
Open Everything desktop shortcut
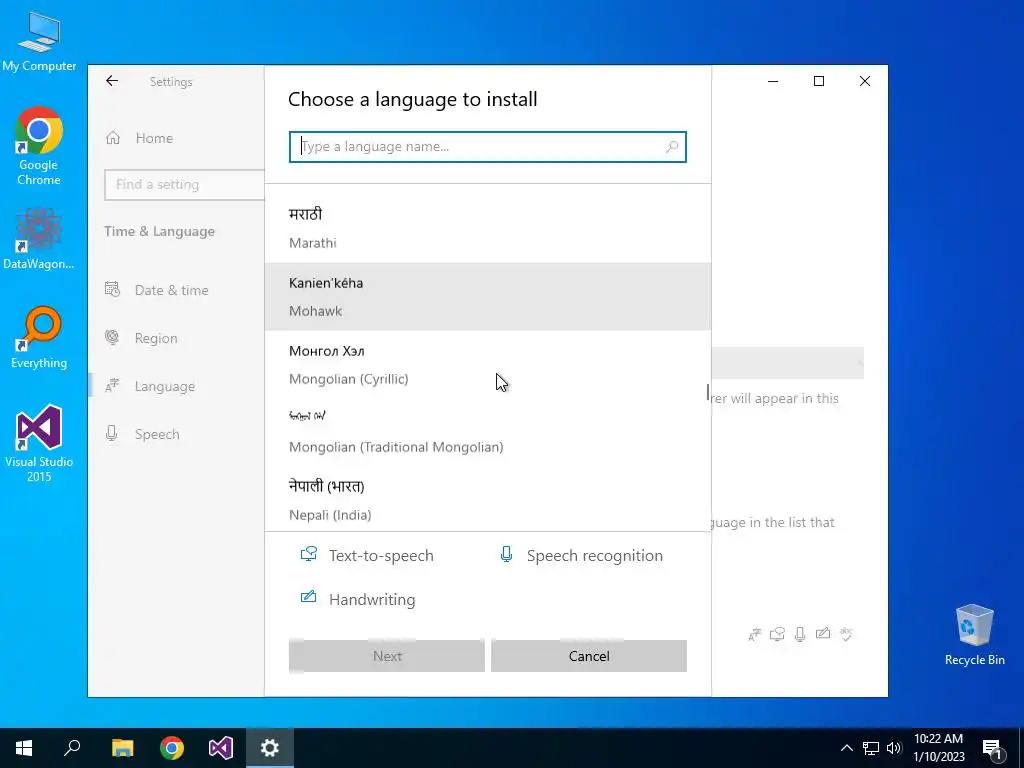click(39, 338)
